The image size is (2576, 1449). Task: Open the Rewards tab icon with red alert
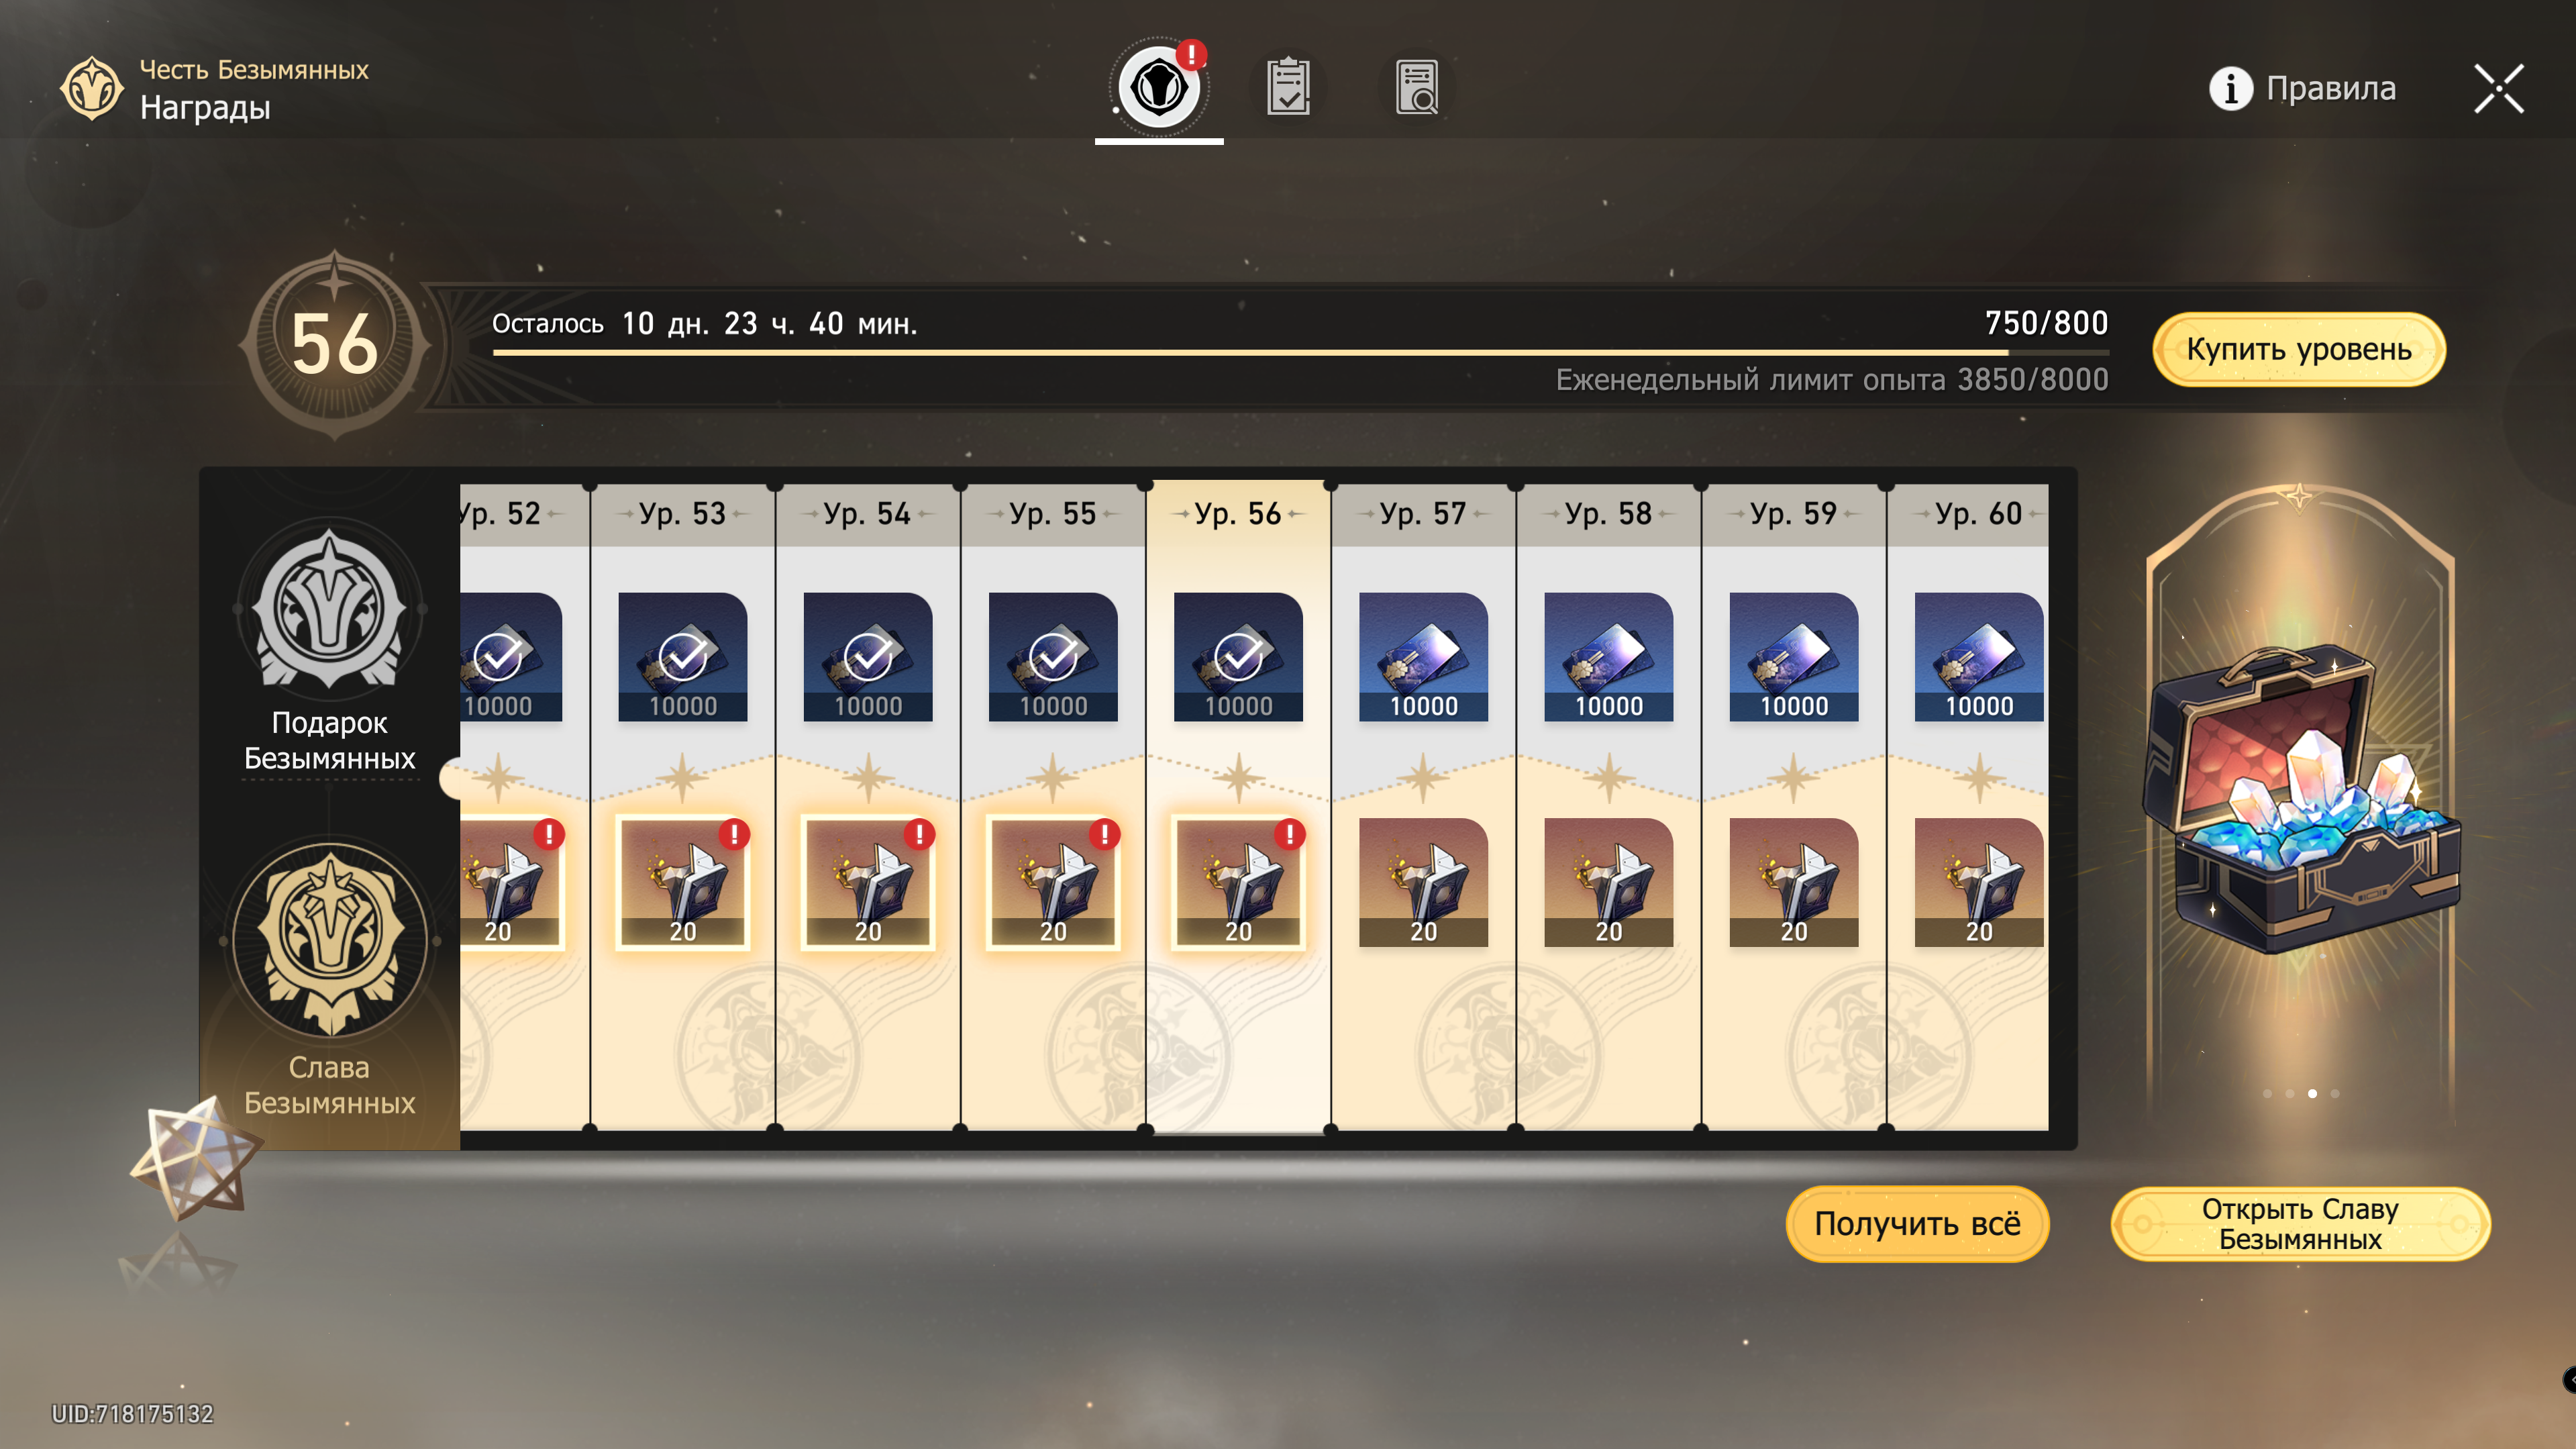point(1159,87)
